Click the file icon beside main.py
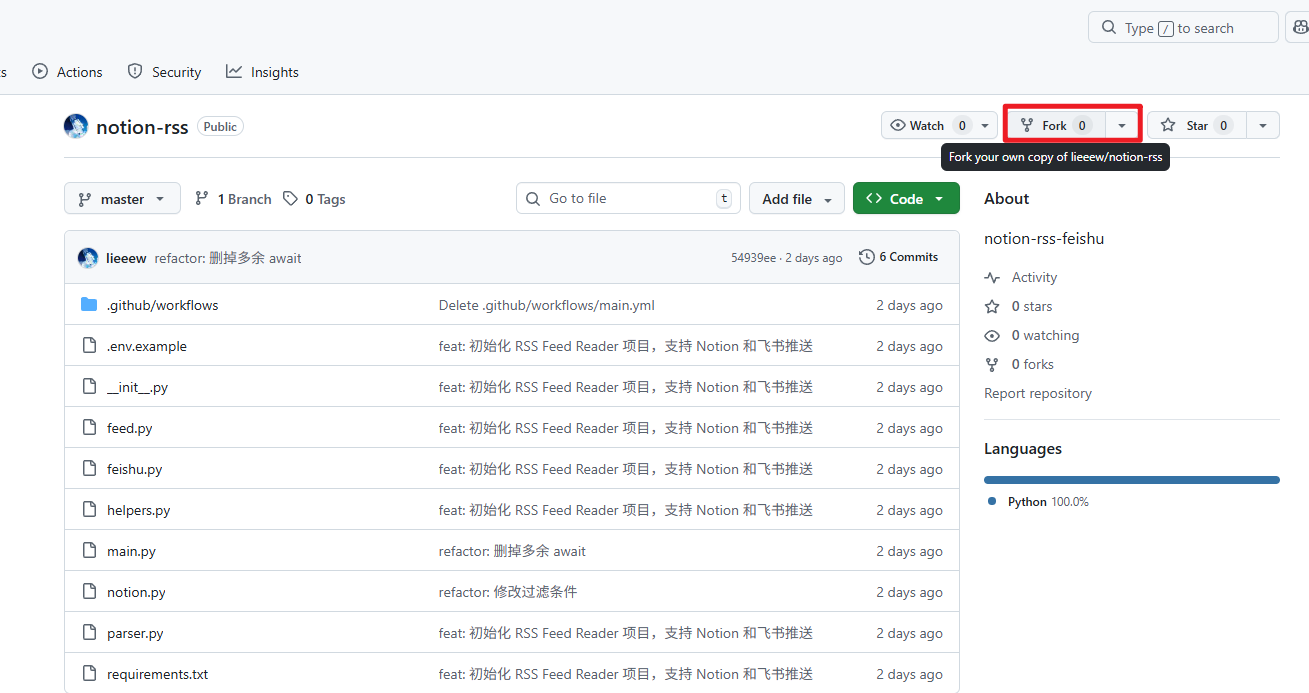 pos(89,551)
